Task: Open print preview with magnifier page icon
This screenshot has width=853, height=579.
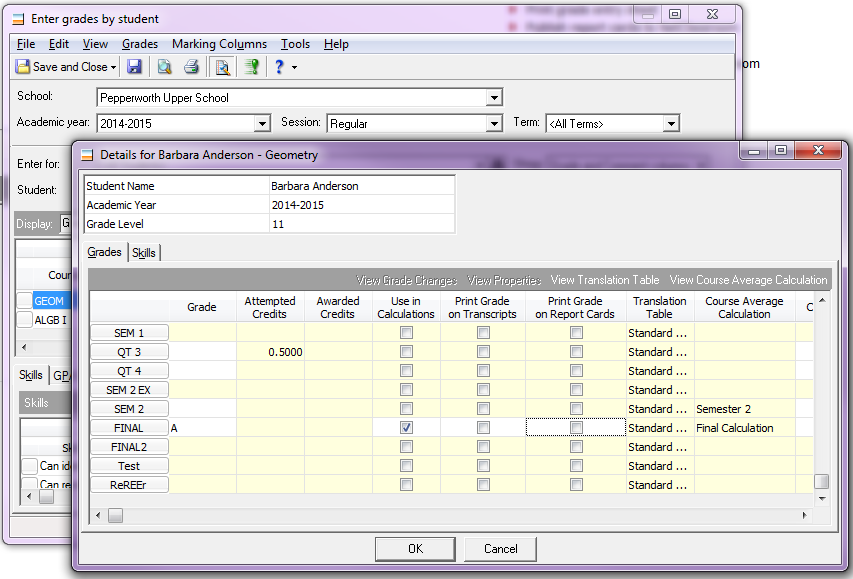Action: coord(164,66)
